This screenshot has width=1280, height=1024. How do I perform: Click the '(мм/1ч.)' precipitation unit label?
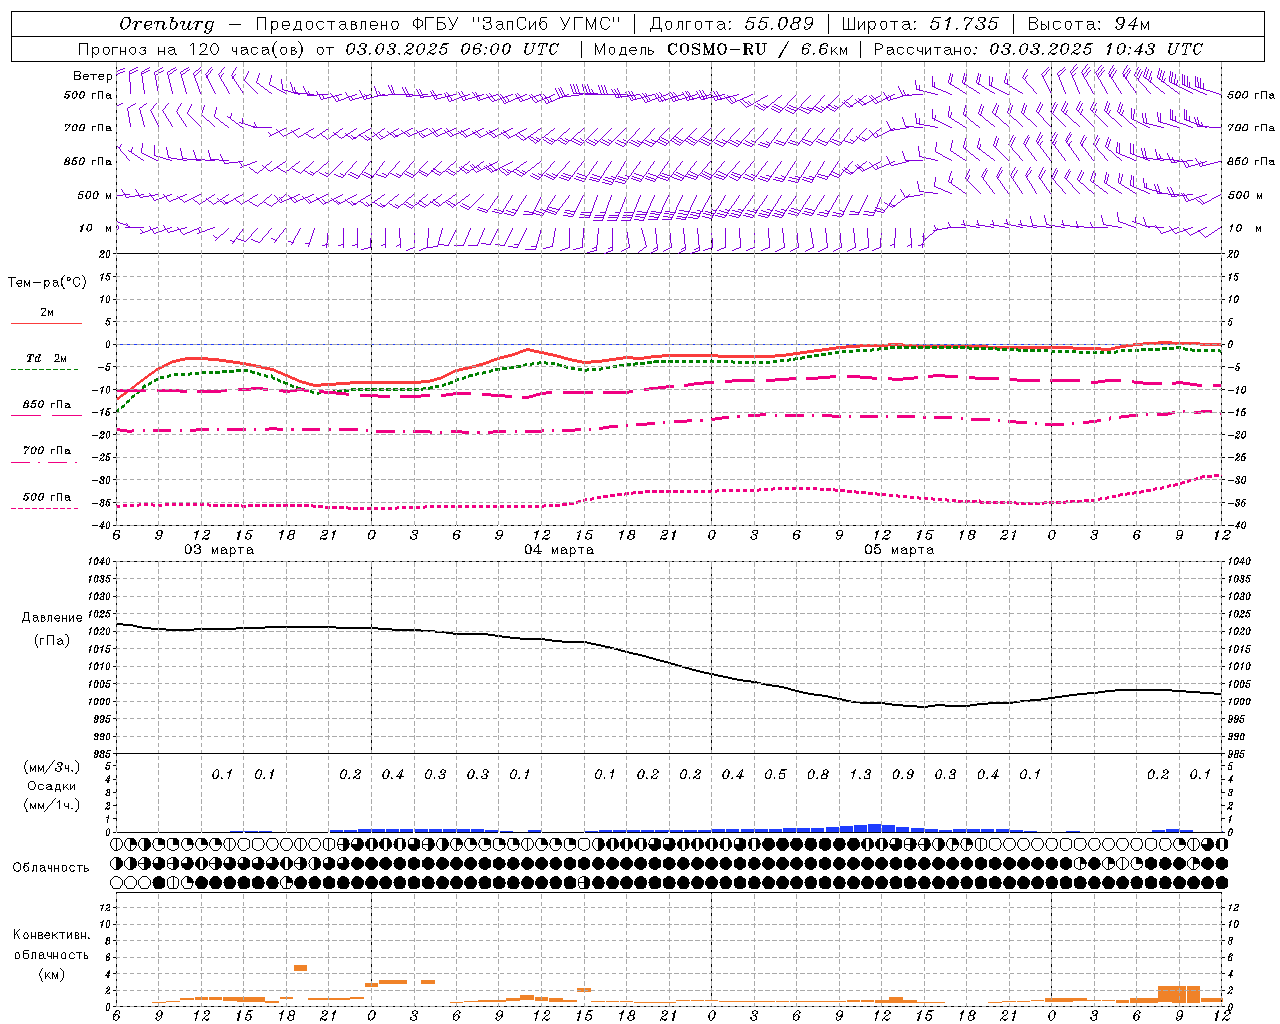[52, 805]
